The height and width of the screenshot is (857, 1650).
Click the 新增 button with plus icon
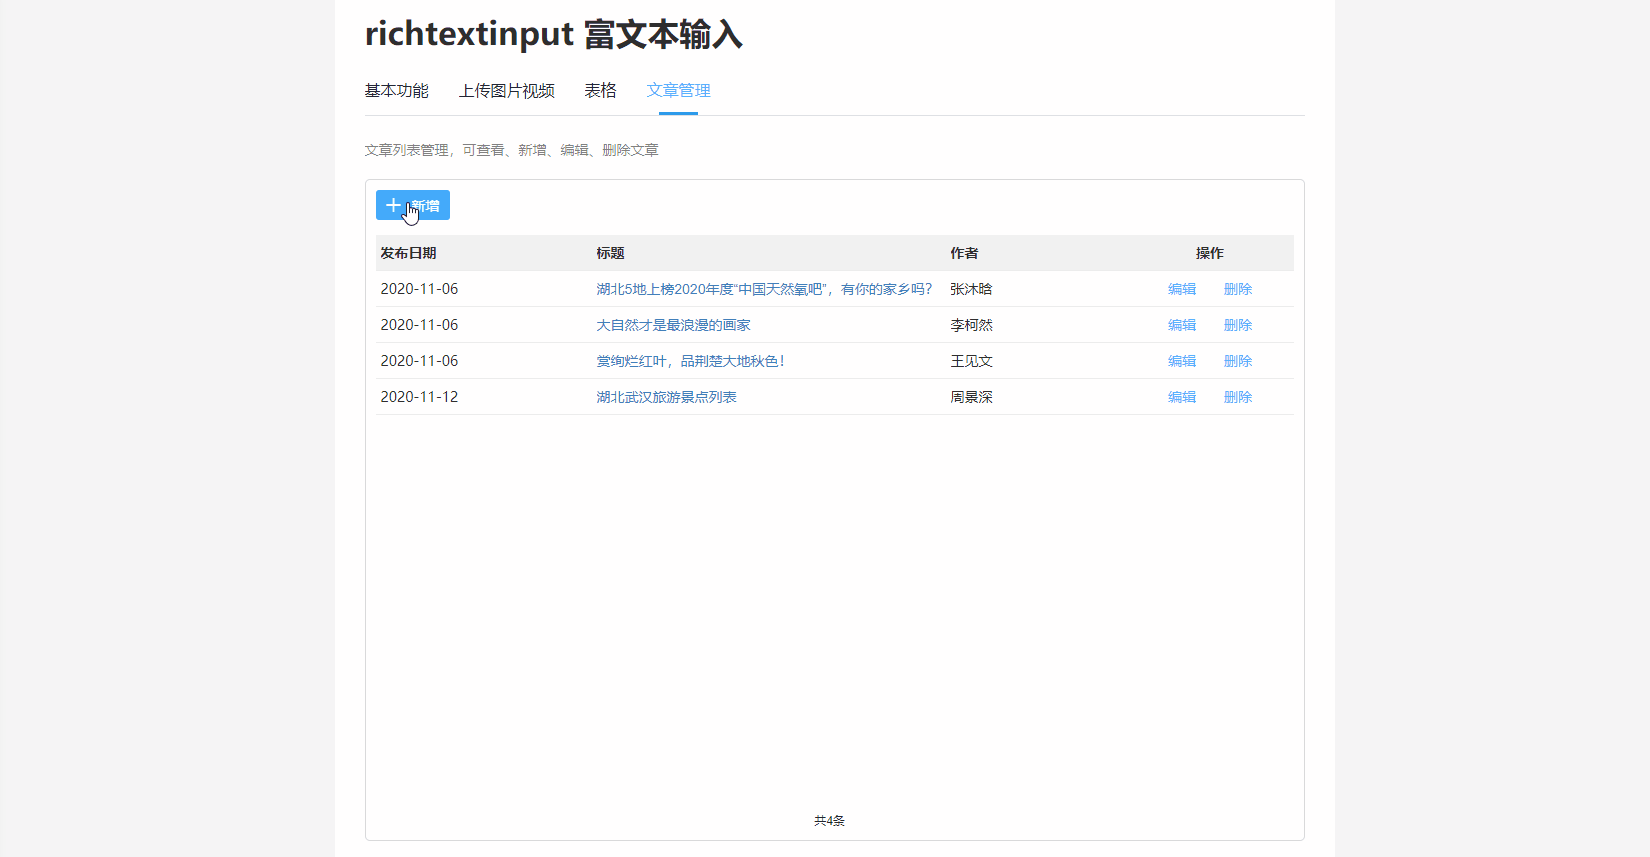point(412,205)
